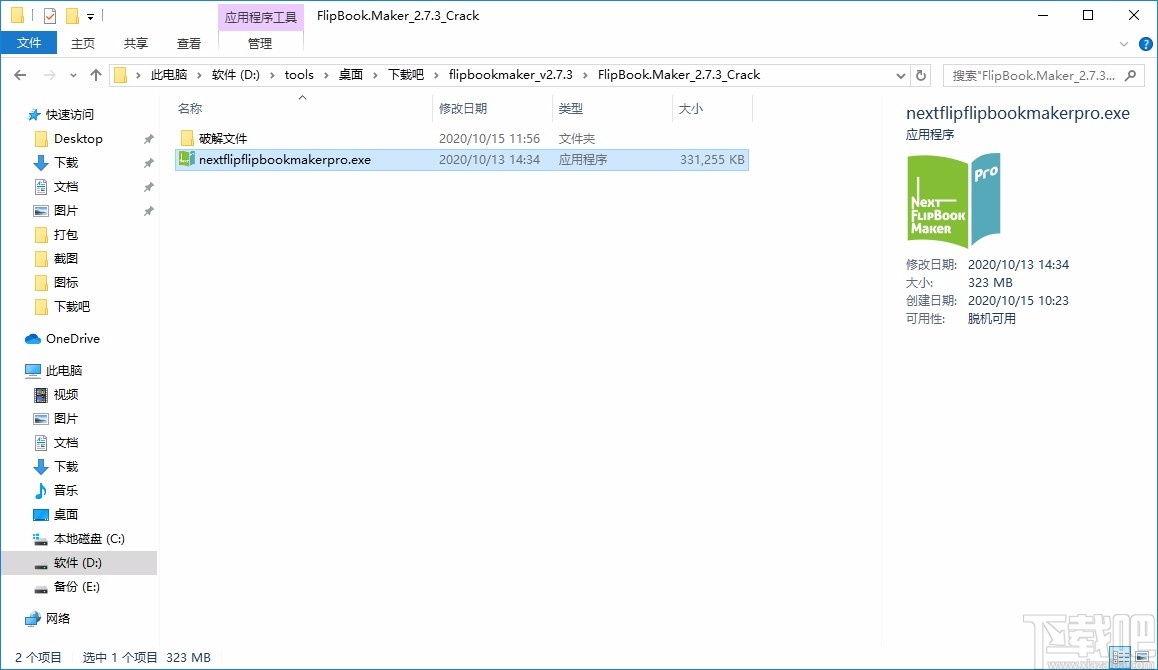
Task: Click the Refresh icon in address bar
Action: pyautogui.click(x=921, y=74)
